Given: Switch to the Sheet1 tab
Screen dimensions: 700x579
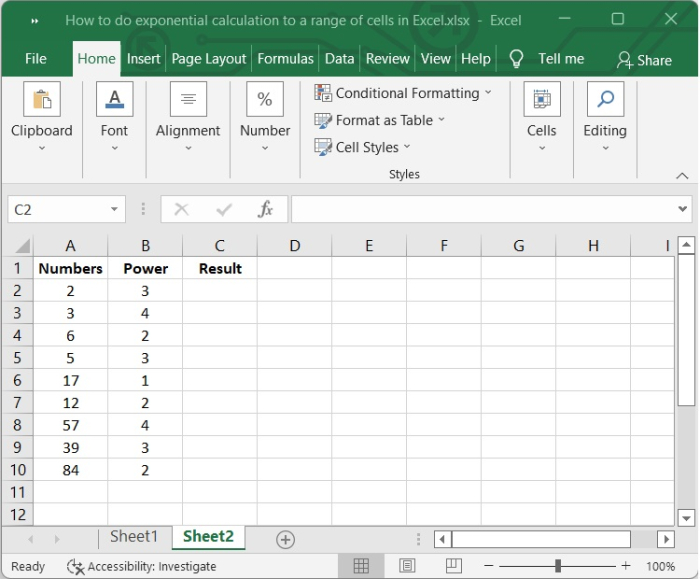Looking at the screenshot, I should pyautogui.click(x=134, y=537).
